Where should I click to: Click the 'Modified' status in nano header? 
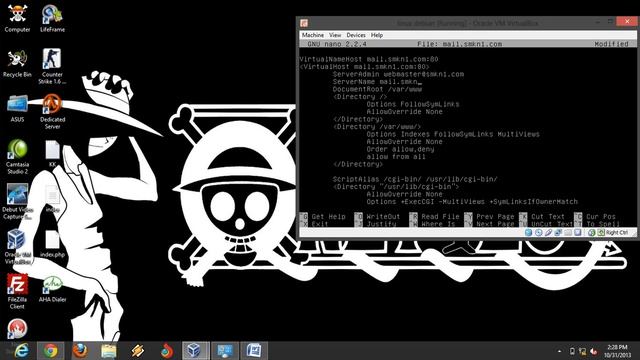pyautogui.click(x=611, y=44)
